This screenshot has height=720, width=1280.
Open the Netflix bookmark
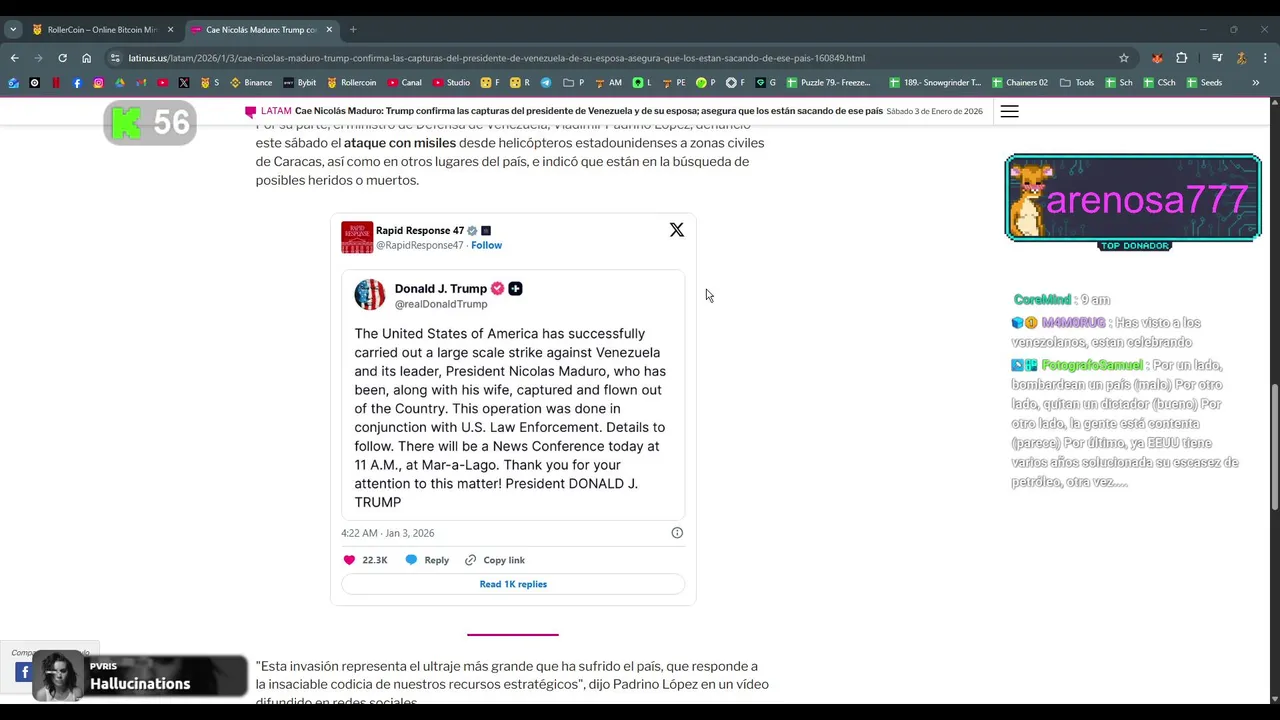pos(56,83)
